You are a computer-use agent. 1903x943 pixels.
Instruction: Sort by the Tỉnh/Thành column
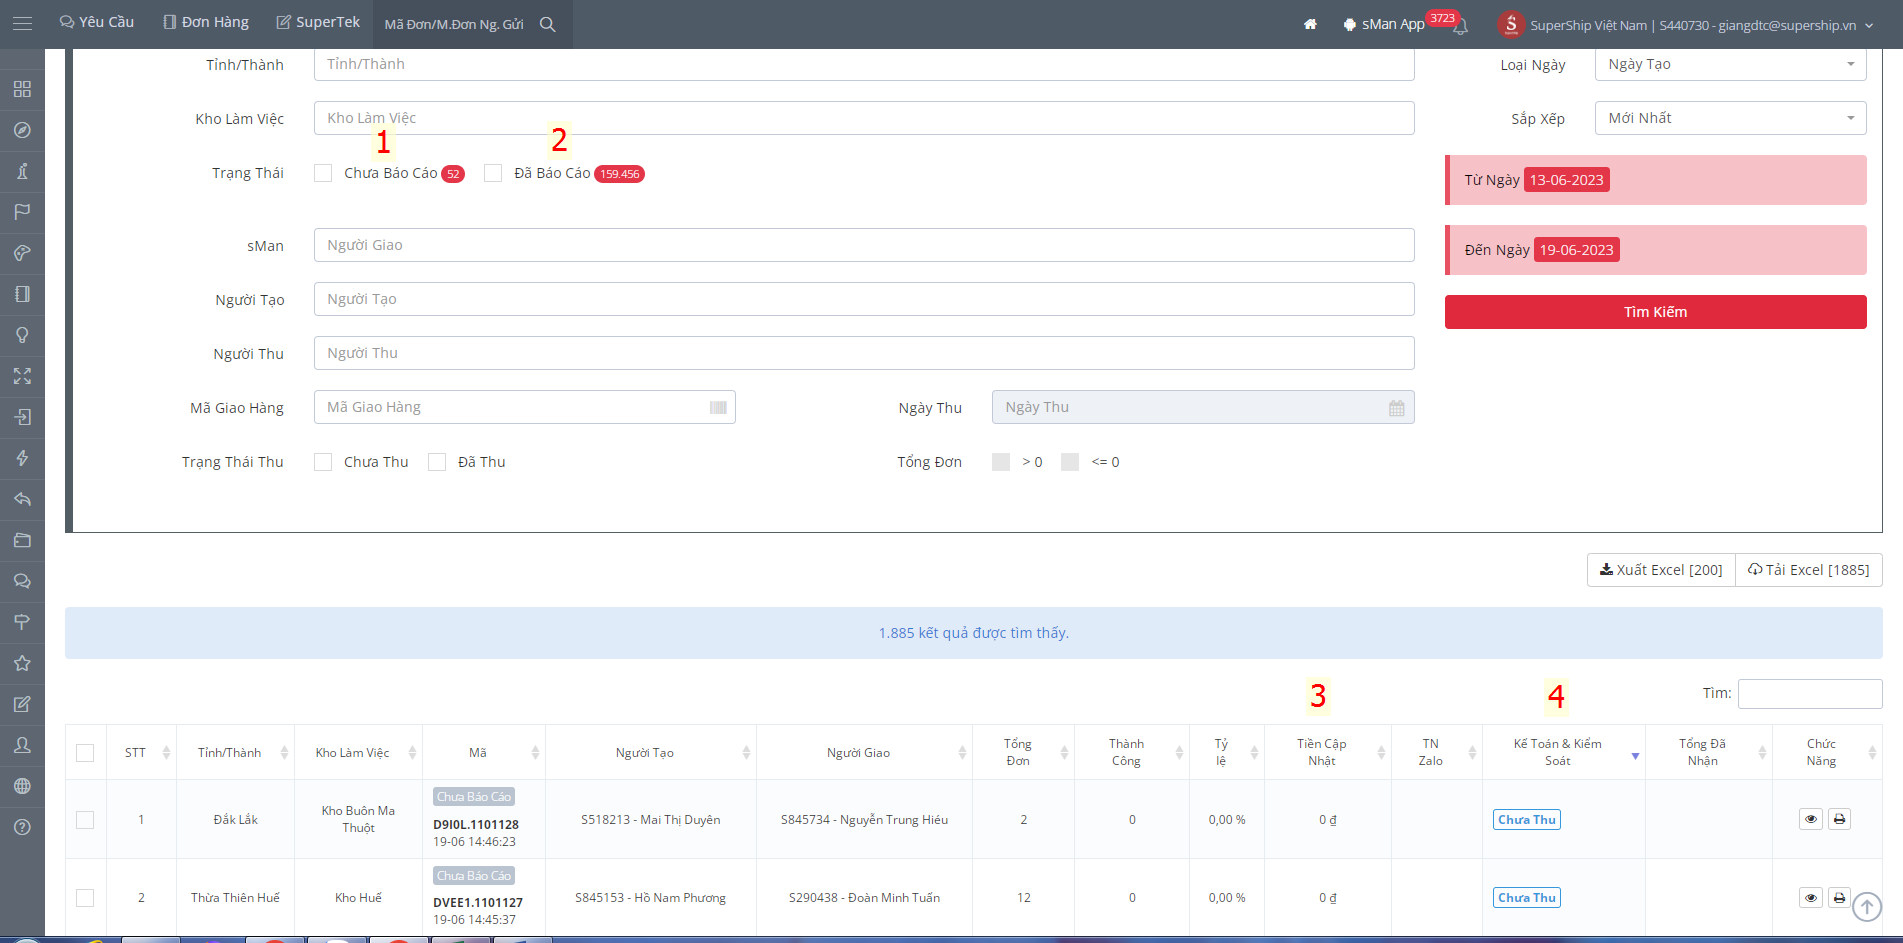[x=235, y=753]
